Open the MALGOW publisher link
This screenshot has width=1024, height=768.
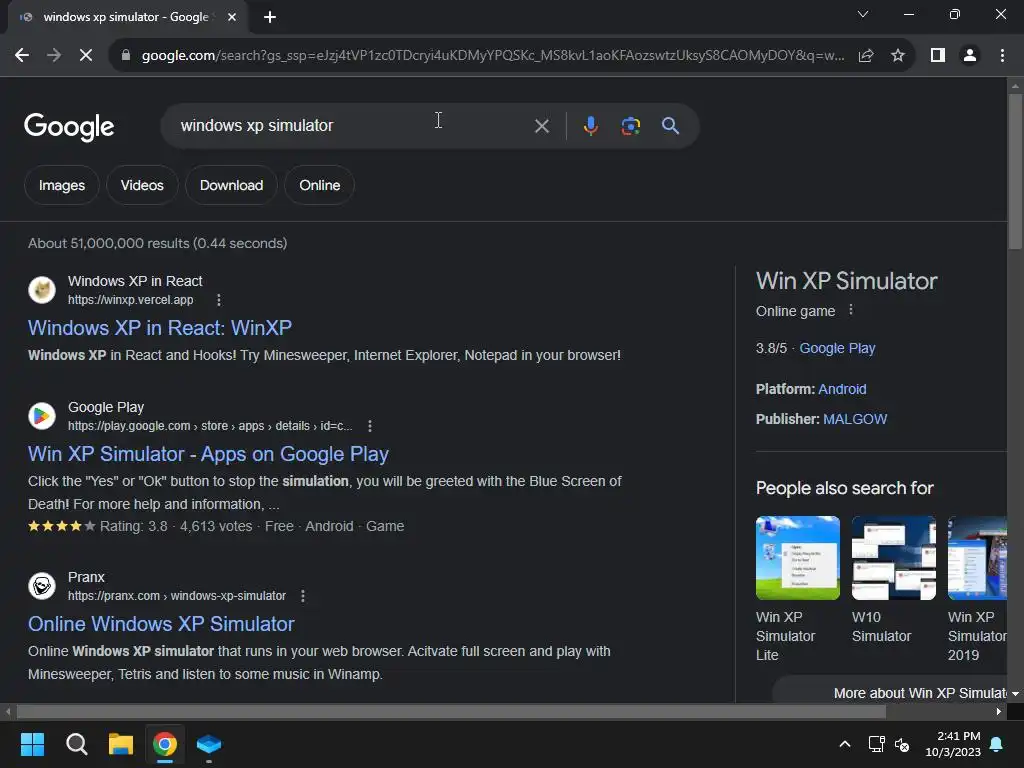pos(855,419)
